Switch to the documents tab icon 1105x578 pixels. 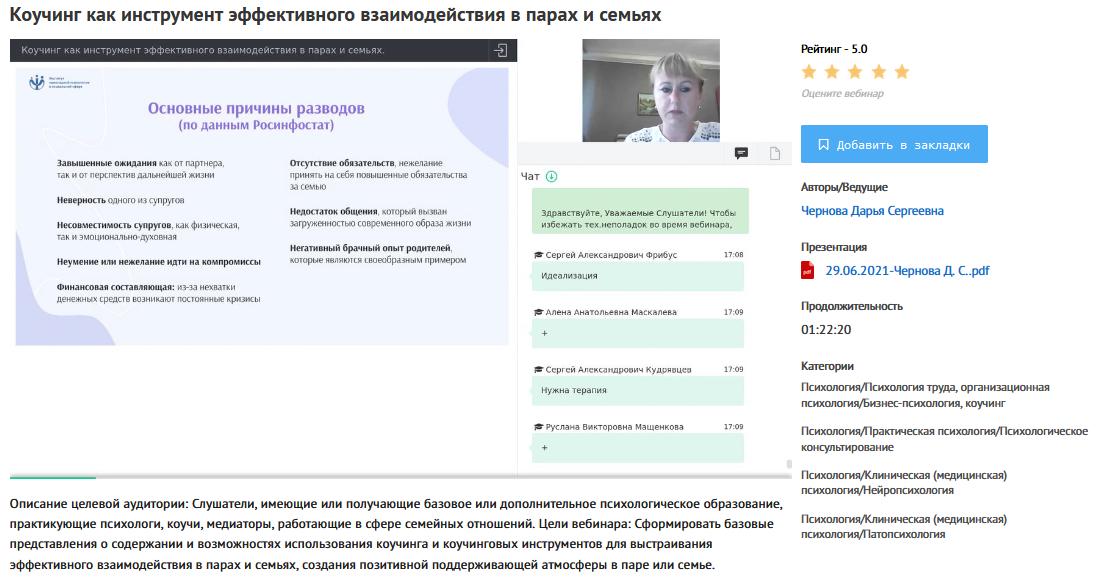(x=775, y=153)
